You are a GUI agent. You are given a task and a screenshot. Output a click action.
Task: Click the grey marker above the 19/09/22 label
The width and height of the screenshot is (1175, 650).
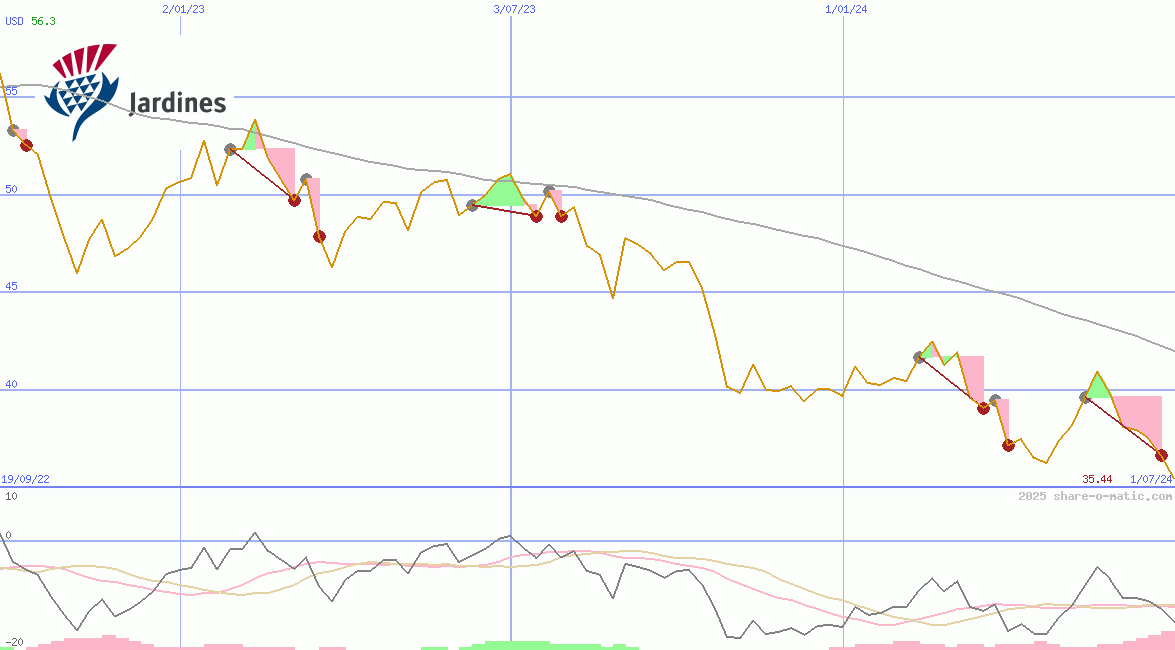[13, 130]
